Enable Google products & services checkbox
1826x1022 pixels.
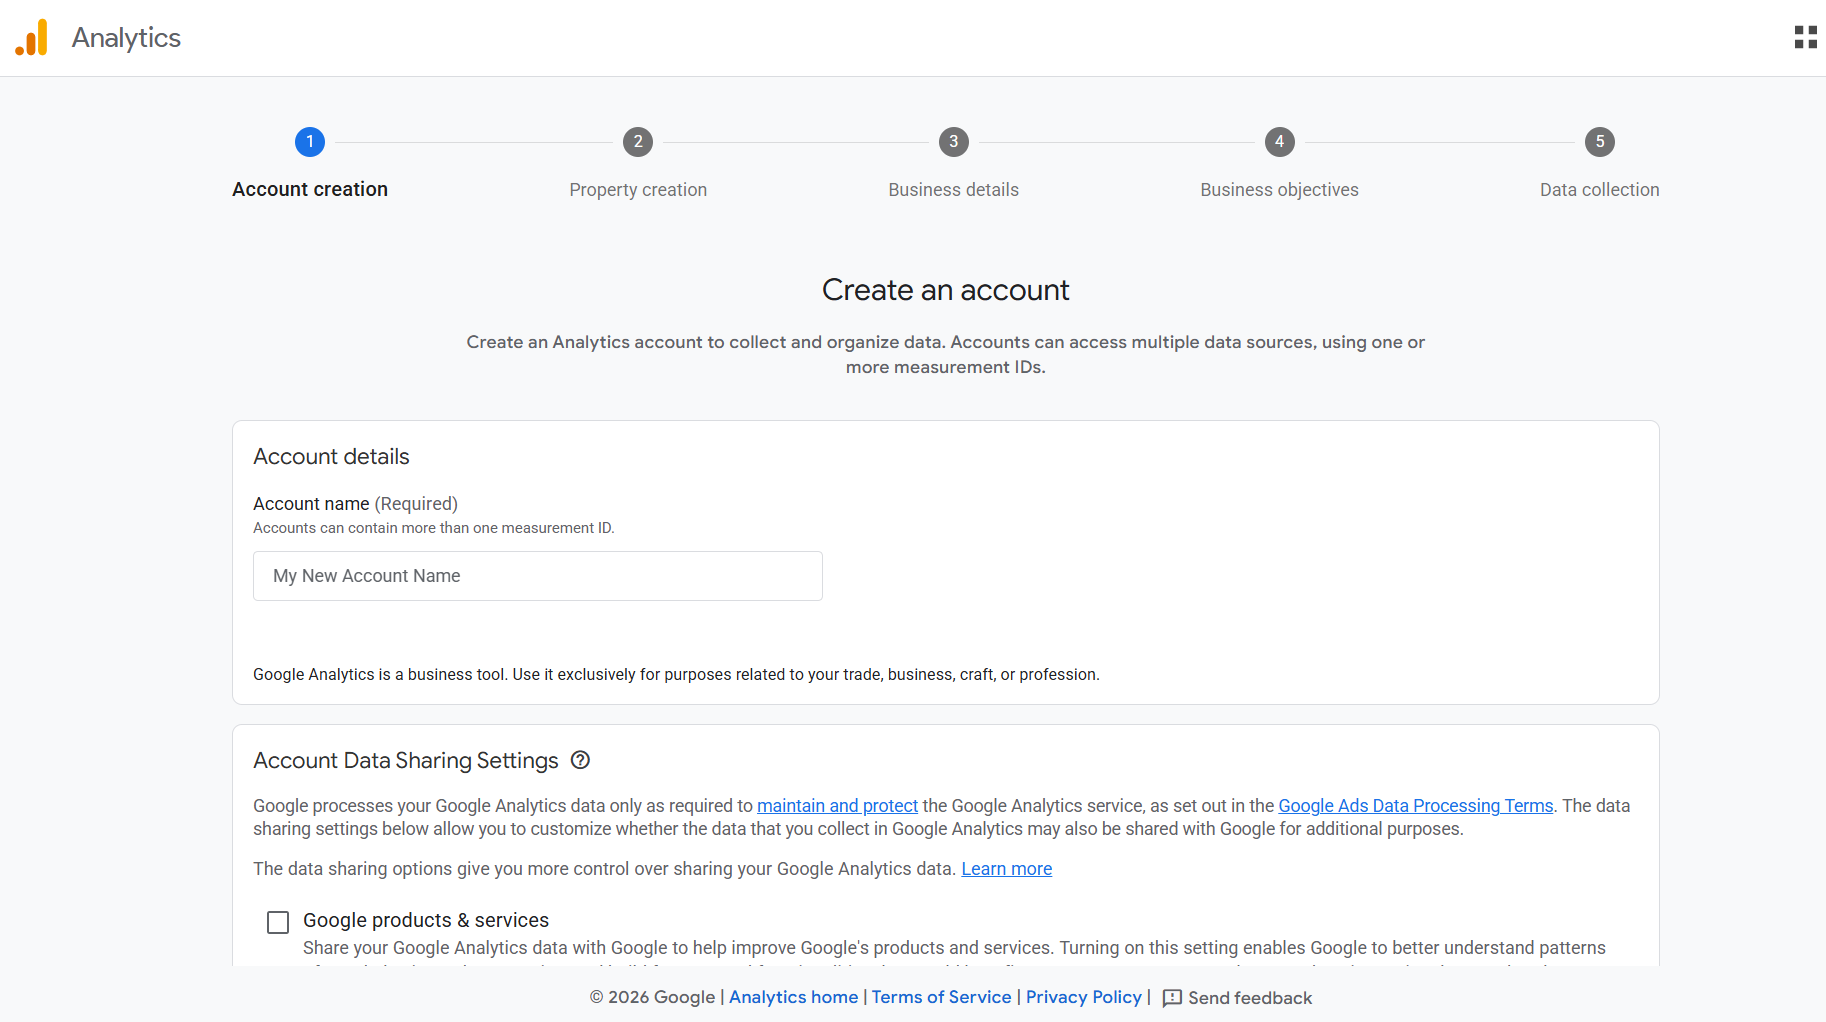coord(278,922)
